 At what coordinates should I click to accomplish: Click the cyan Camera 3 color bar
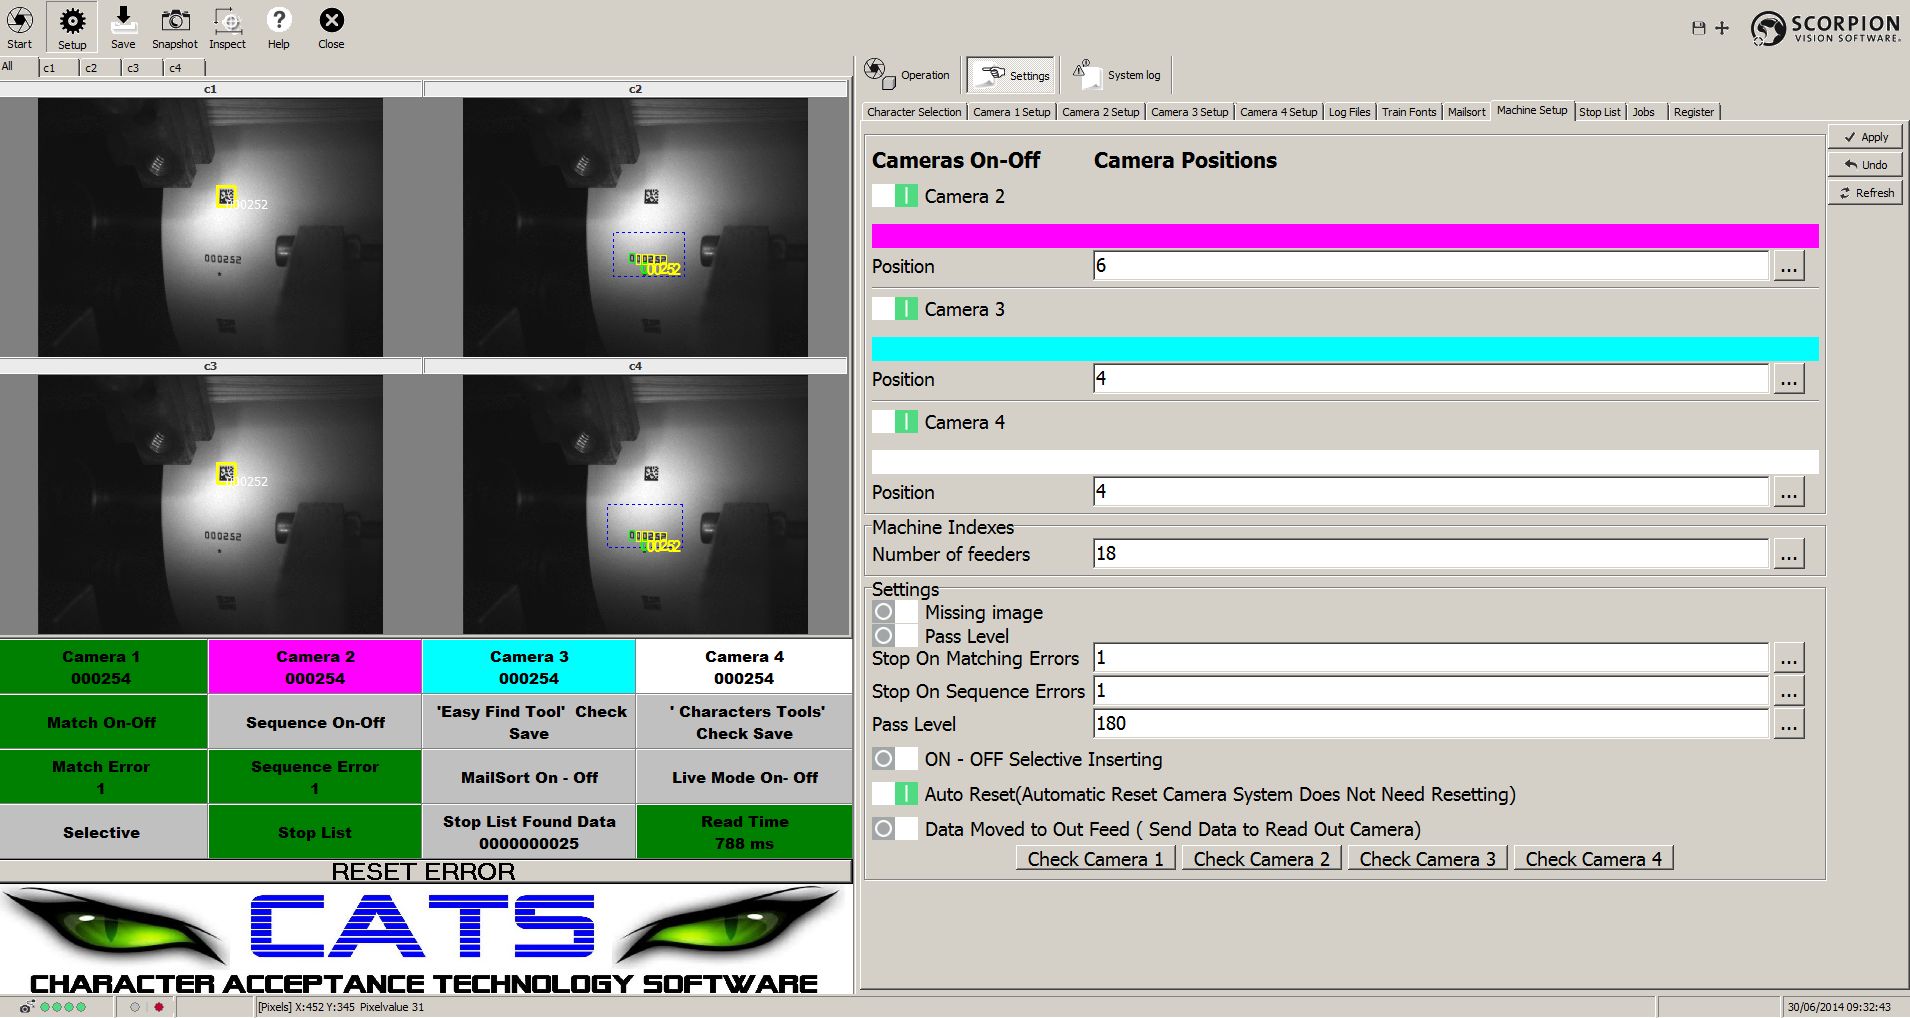pyautogui.click(x=1345, y=349)
